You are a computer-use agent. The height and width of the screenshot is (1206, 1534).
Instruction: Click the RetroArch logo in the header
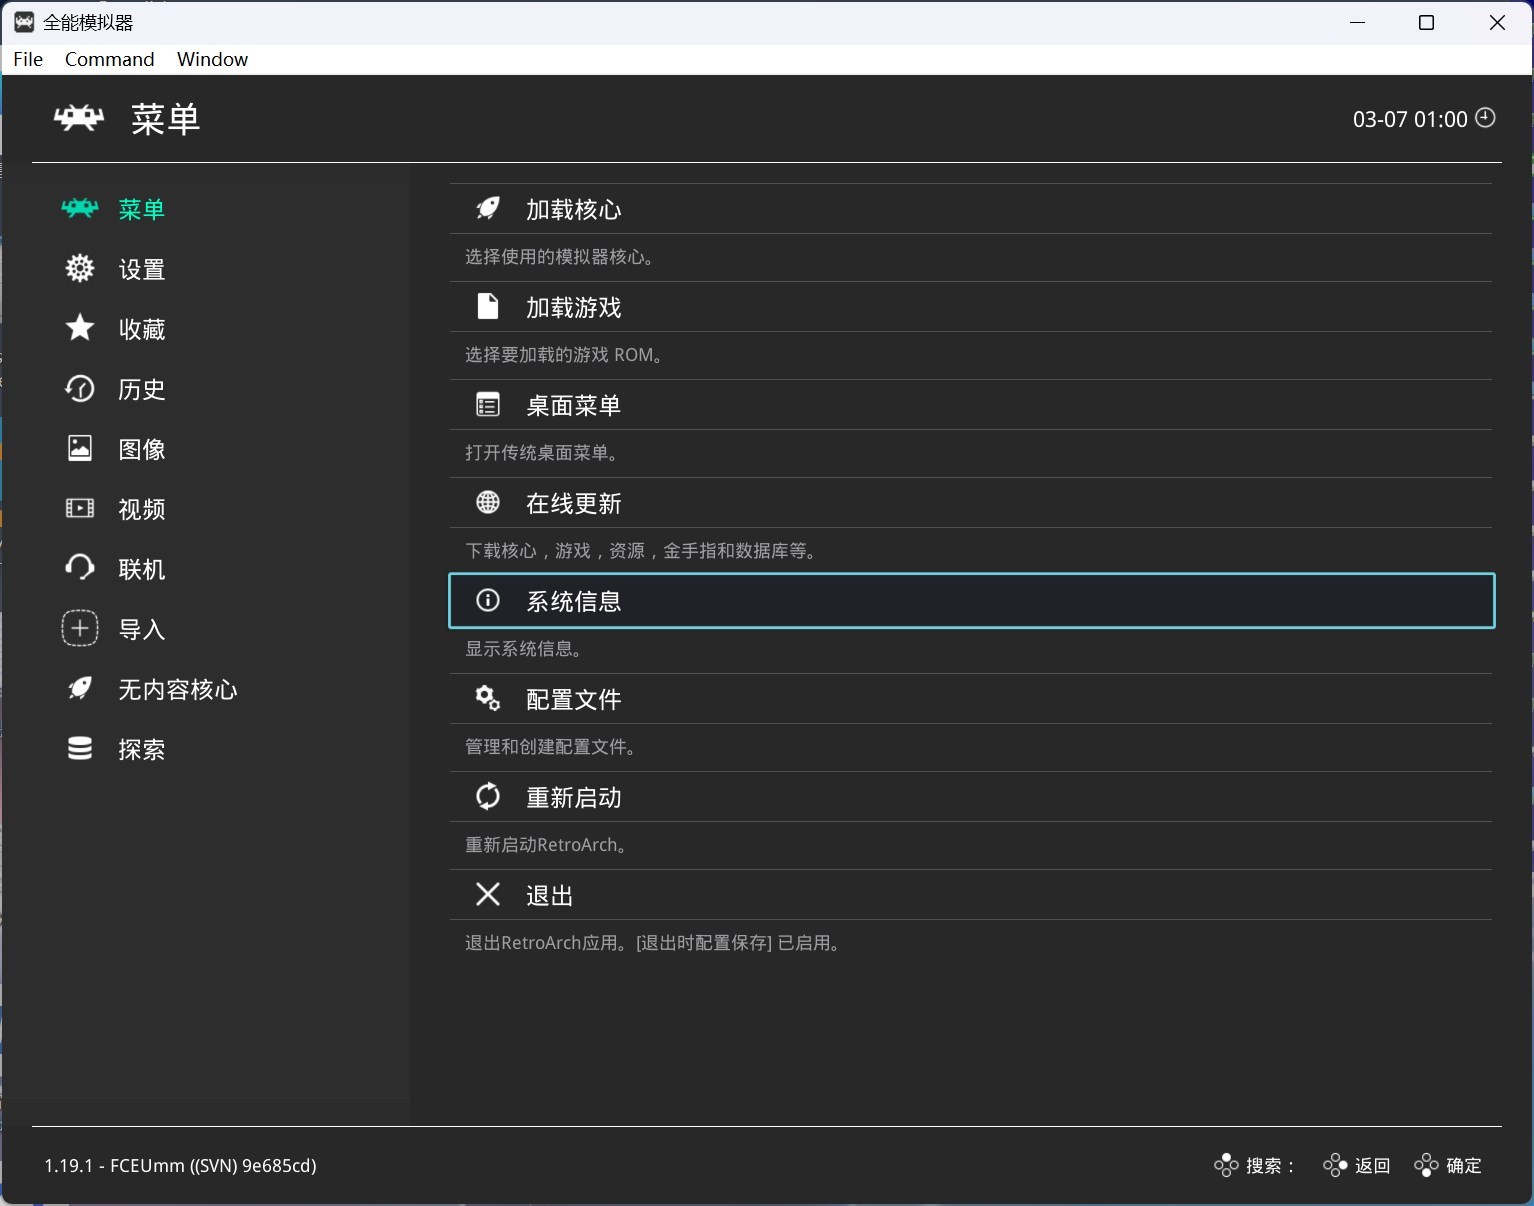click(79, 118)
